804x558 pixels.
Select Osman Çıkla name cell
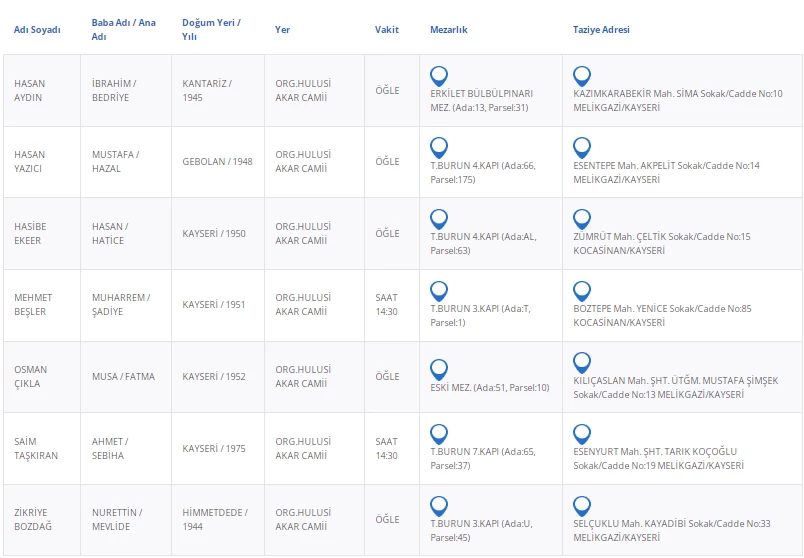(x=30, y=376)
